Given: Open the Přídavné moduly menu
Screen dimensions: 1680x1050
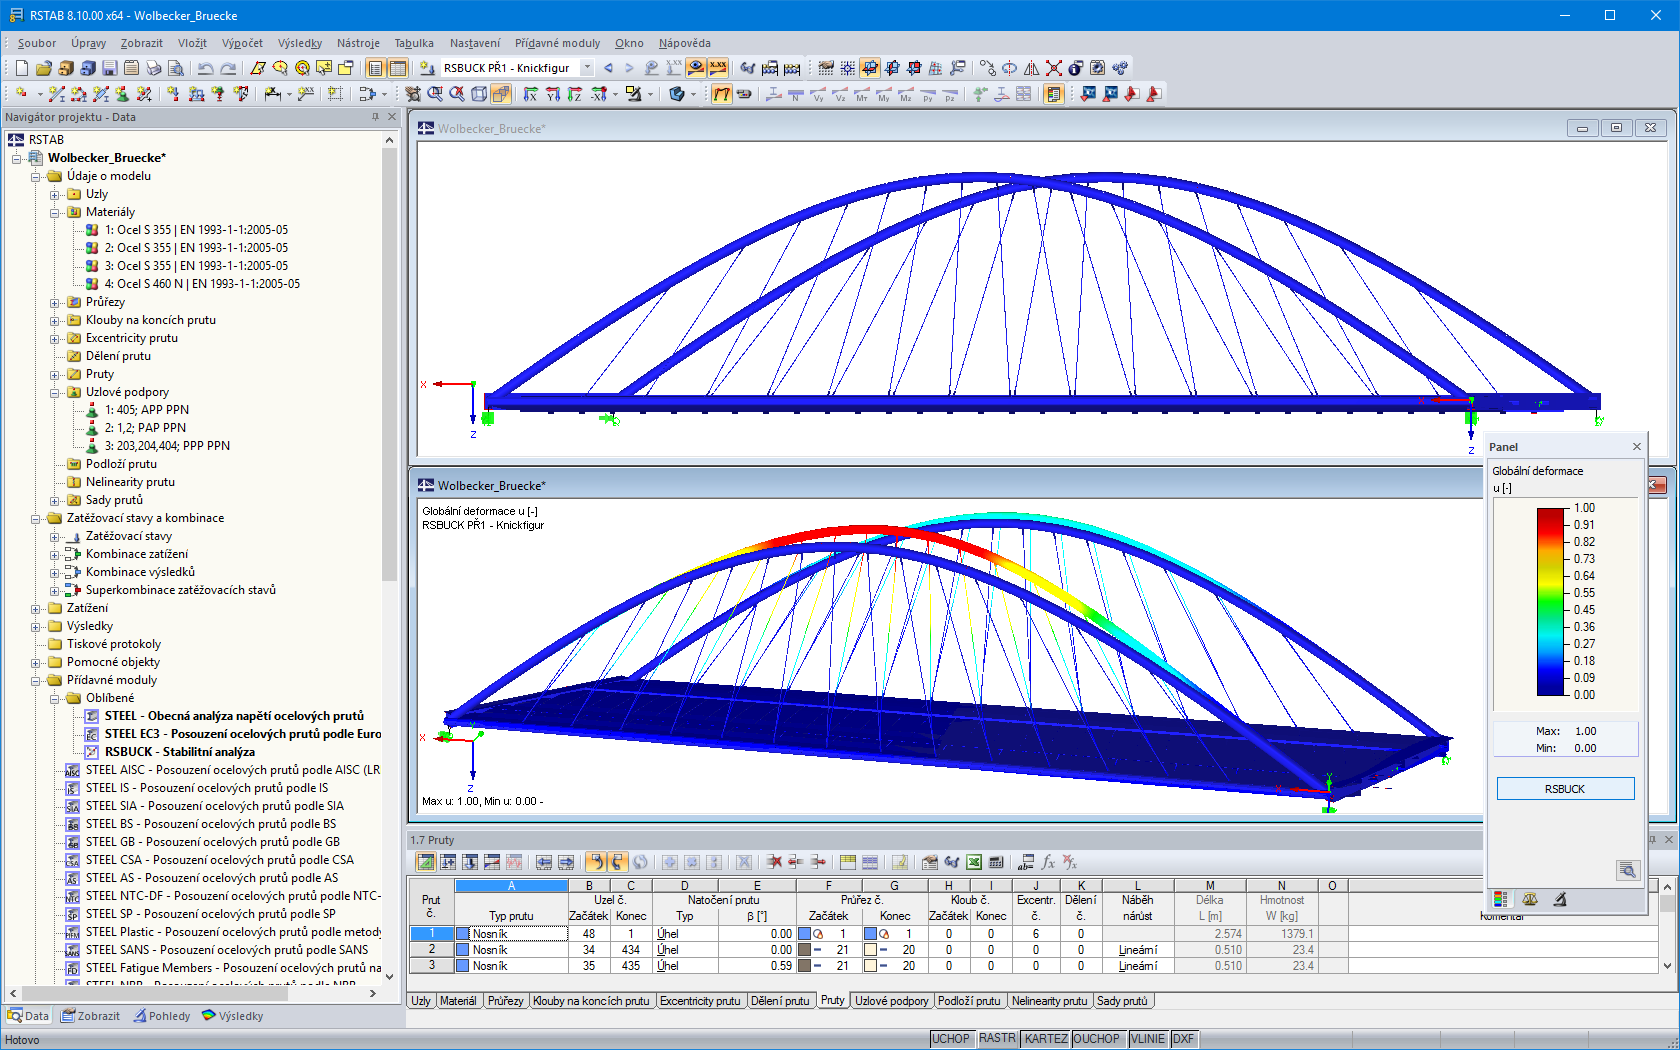Looking at the screenshot, I should (x=557, y=43).
